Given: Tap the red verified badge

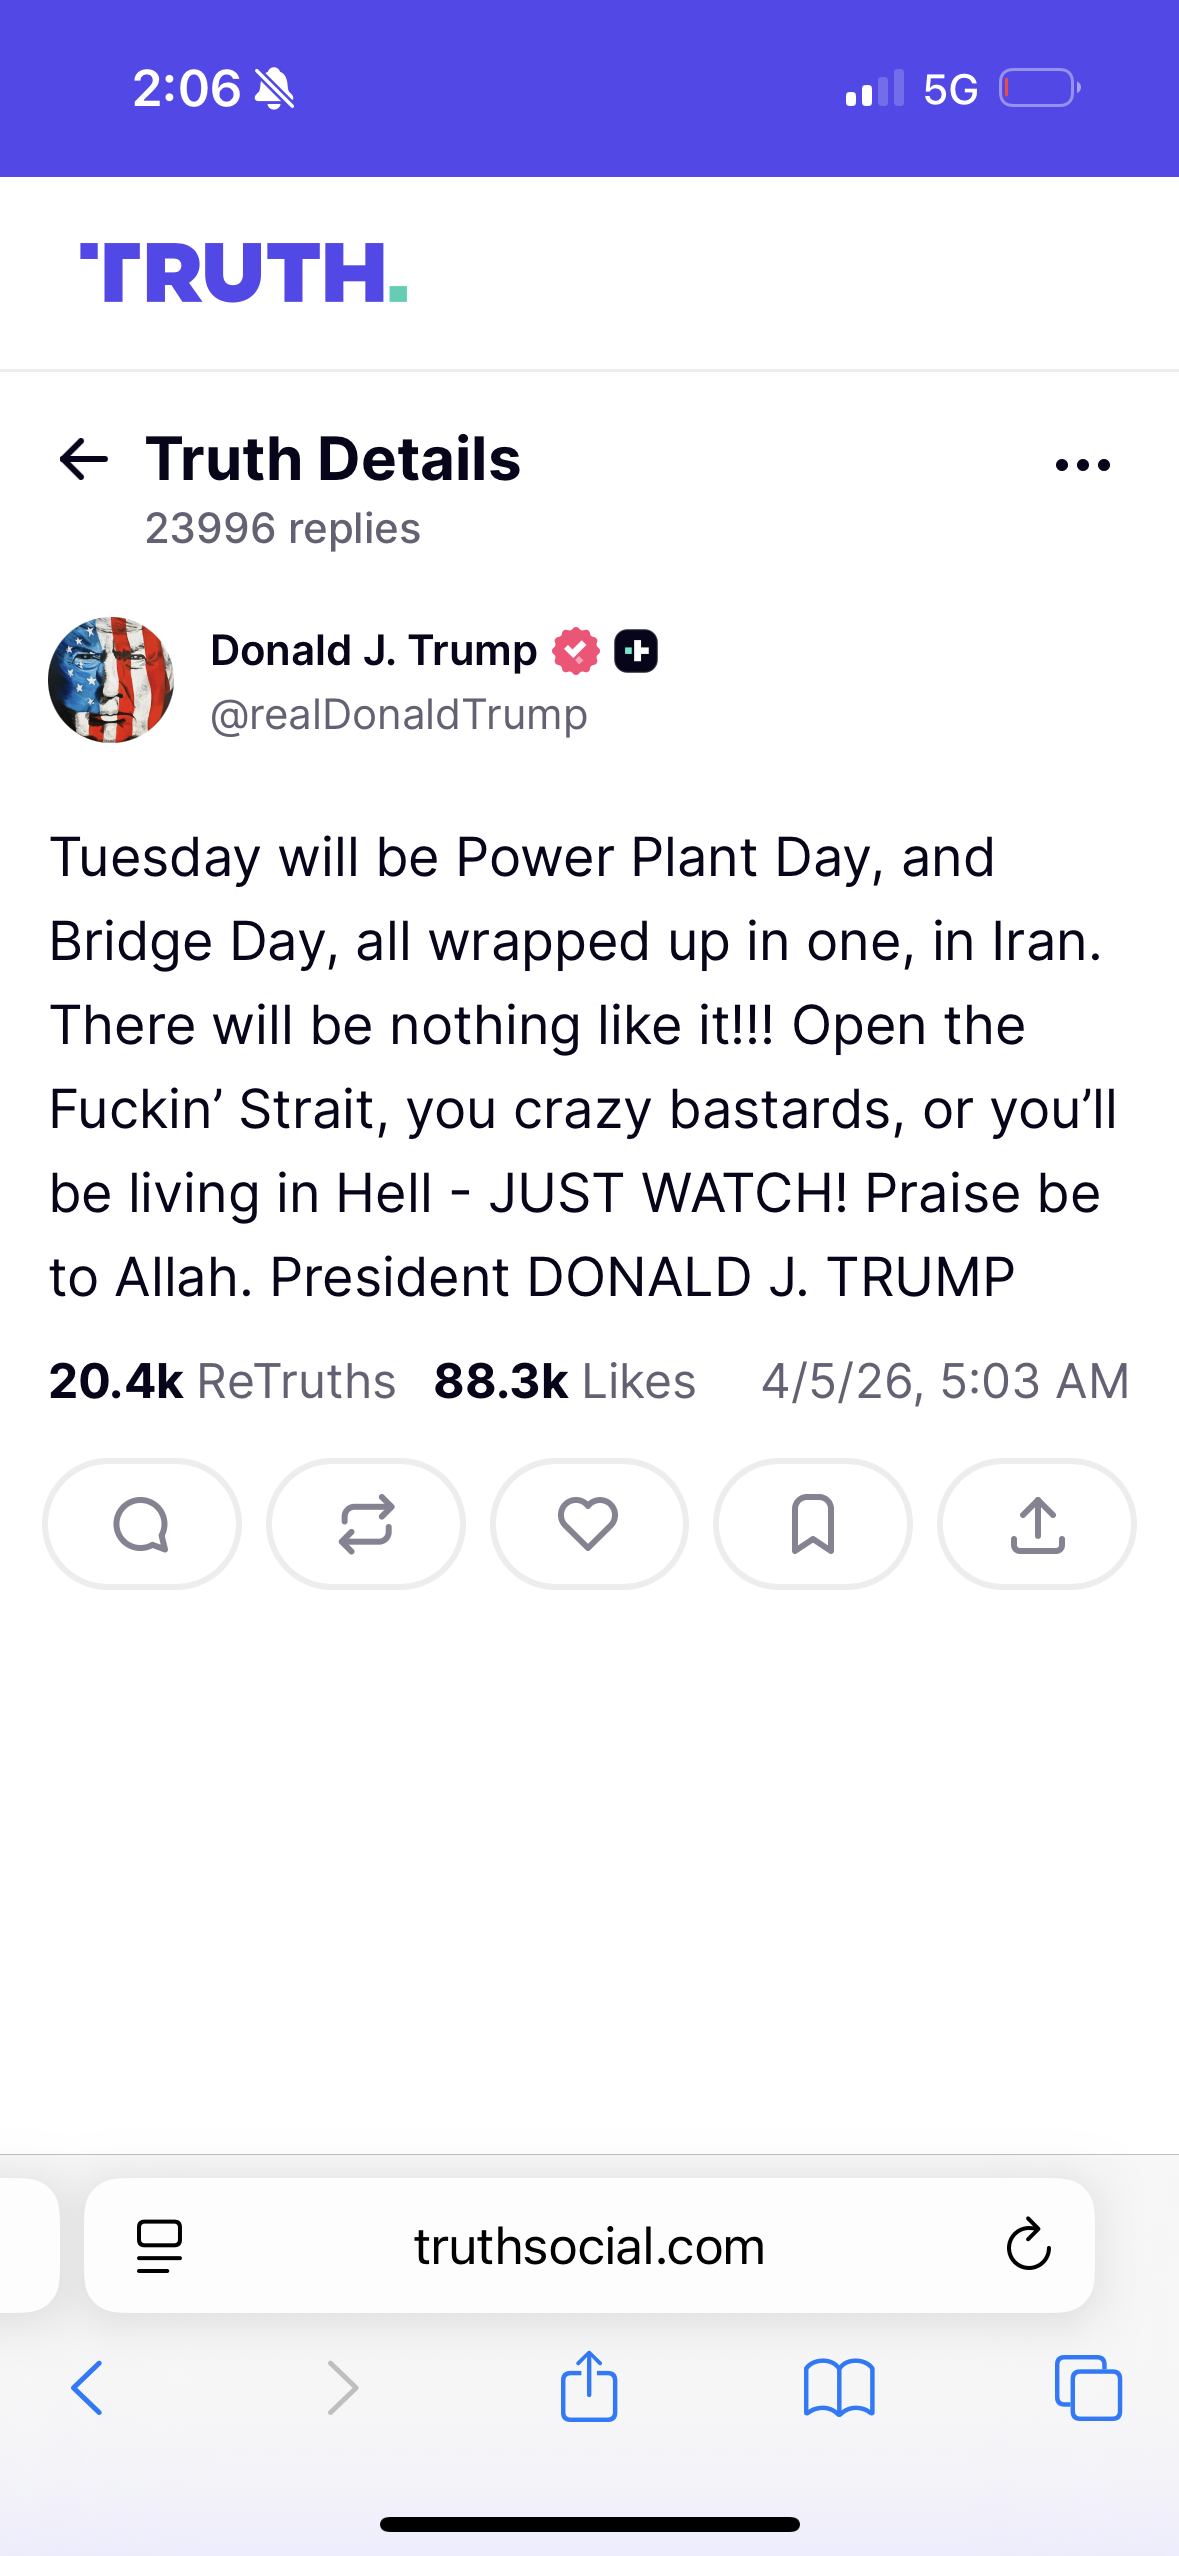Looking at the screenshot, I should pyautogui.click(x=576, y=651).
